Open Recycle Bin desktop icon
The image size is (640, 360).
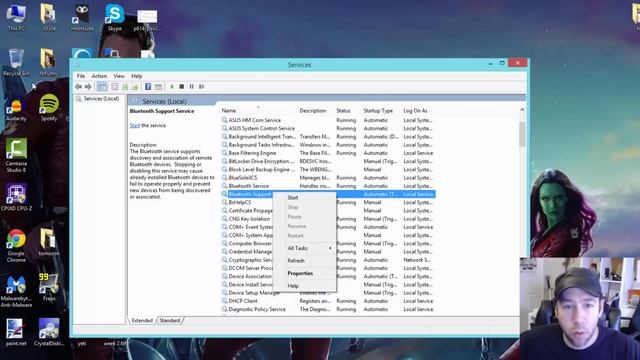point(16,62)
